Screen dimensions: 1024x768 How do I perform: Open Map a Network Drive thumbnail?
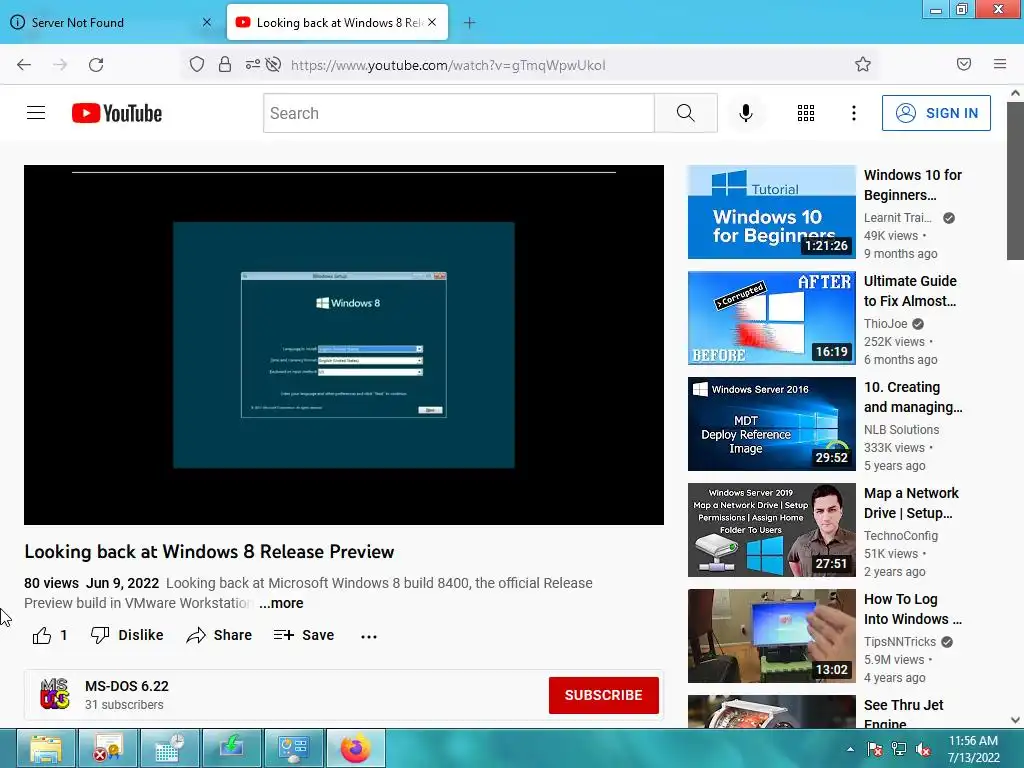pyautogui.click(x=771, y=530)
